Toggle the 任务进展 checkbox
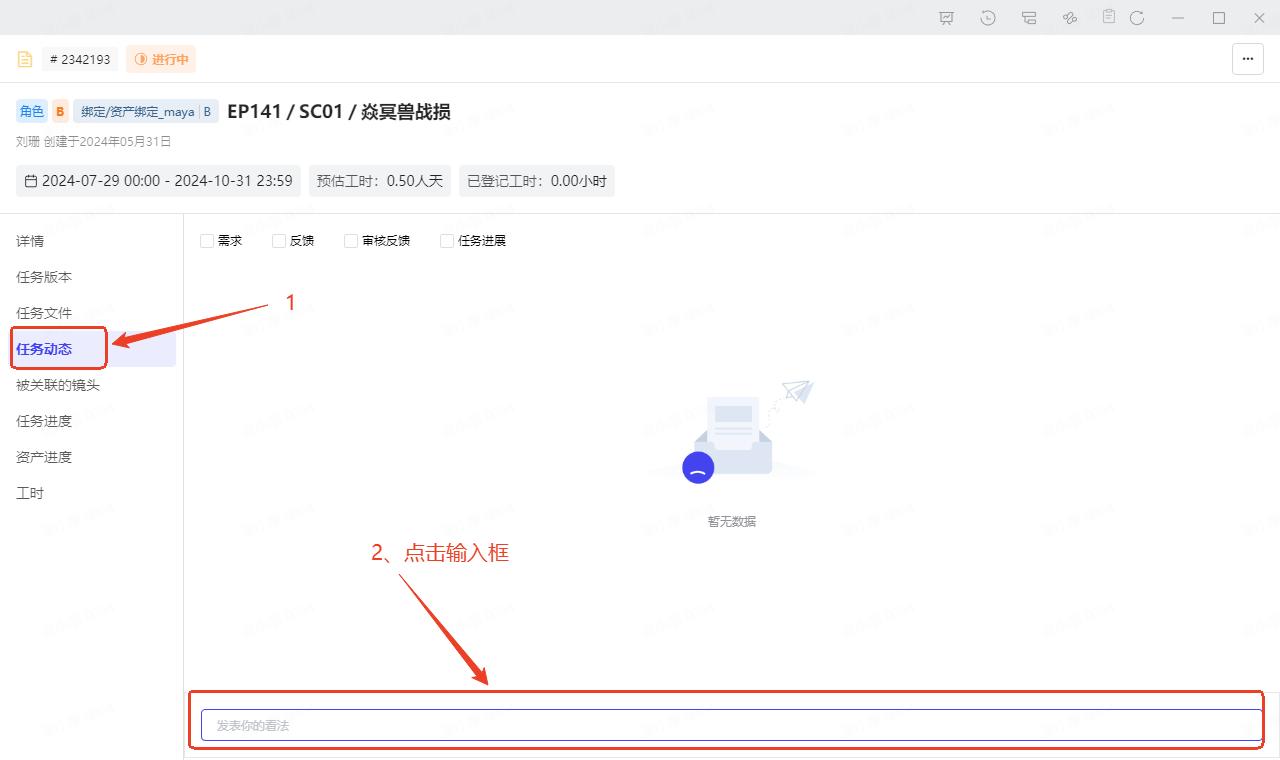The image size is (1280, 760). (x=447, y=241)
